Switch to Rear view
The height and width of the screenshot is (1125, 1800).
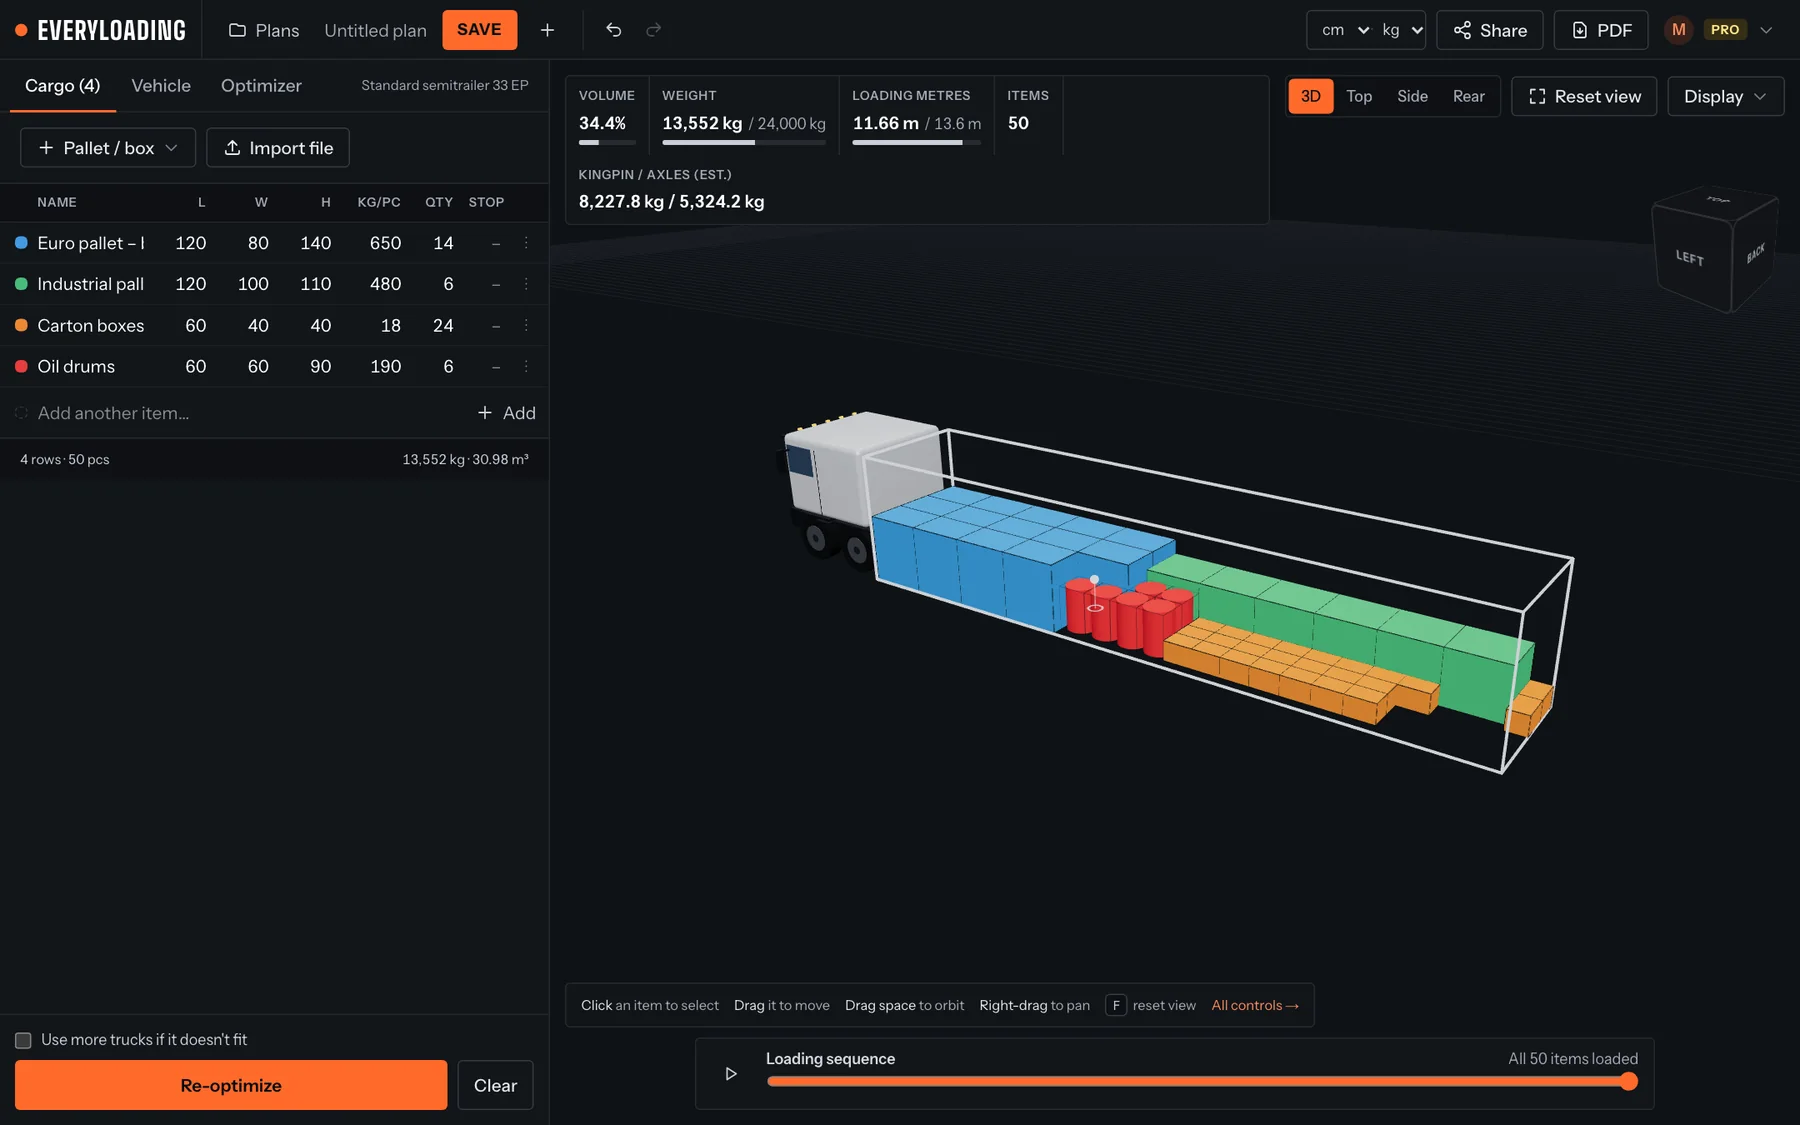point(1468,96)
